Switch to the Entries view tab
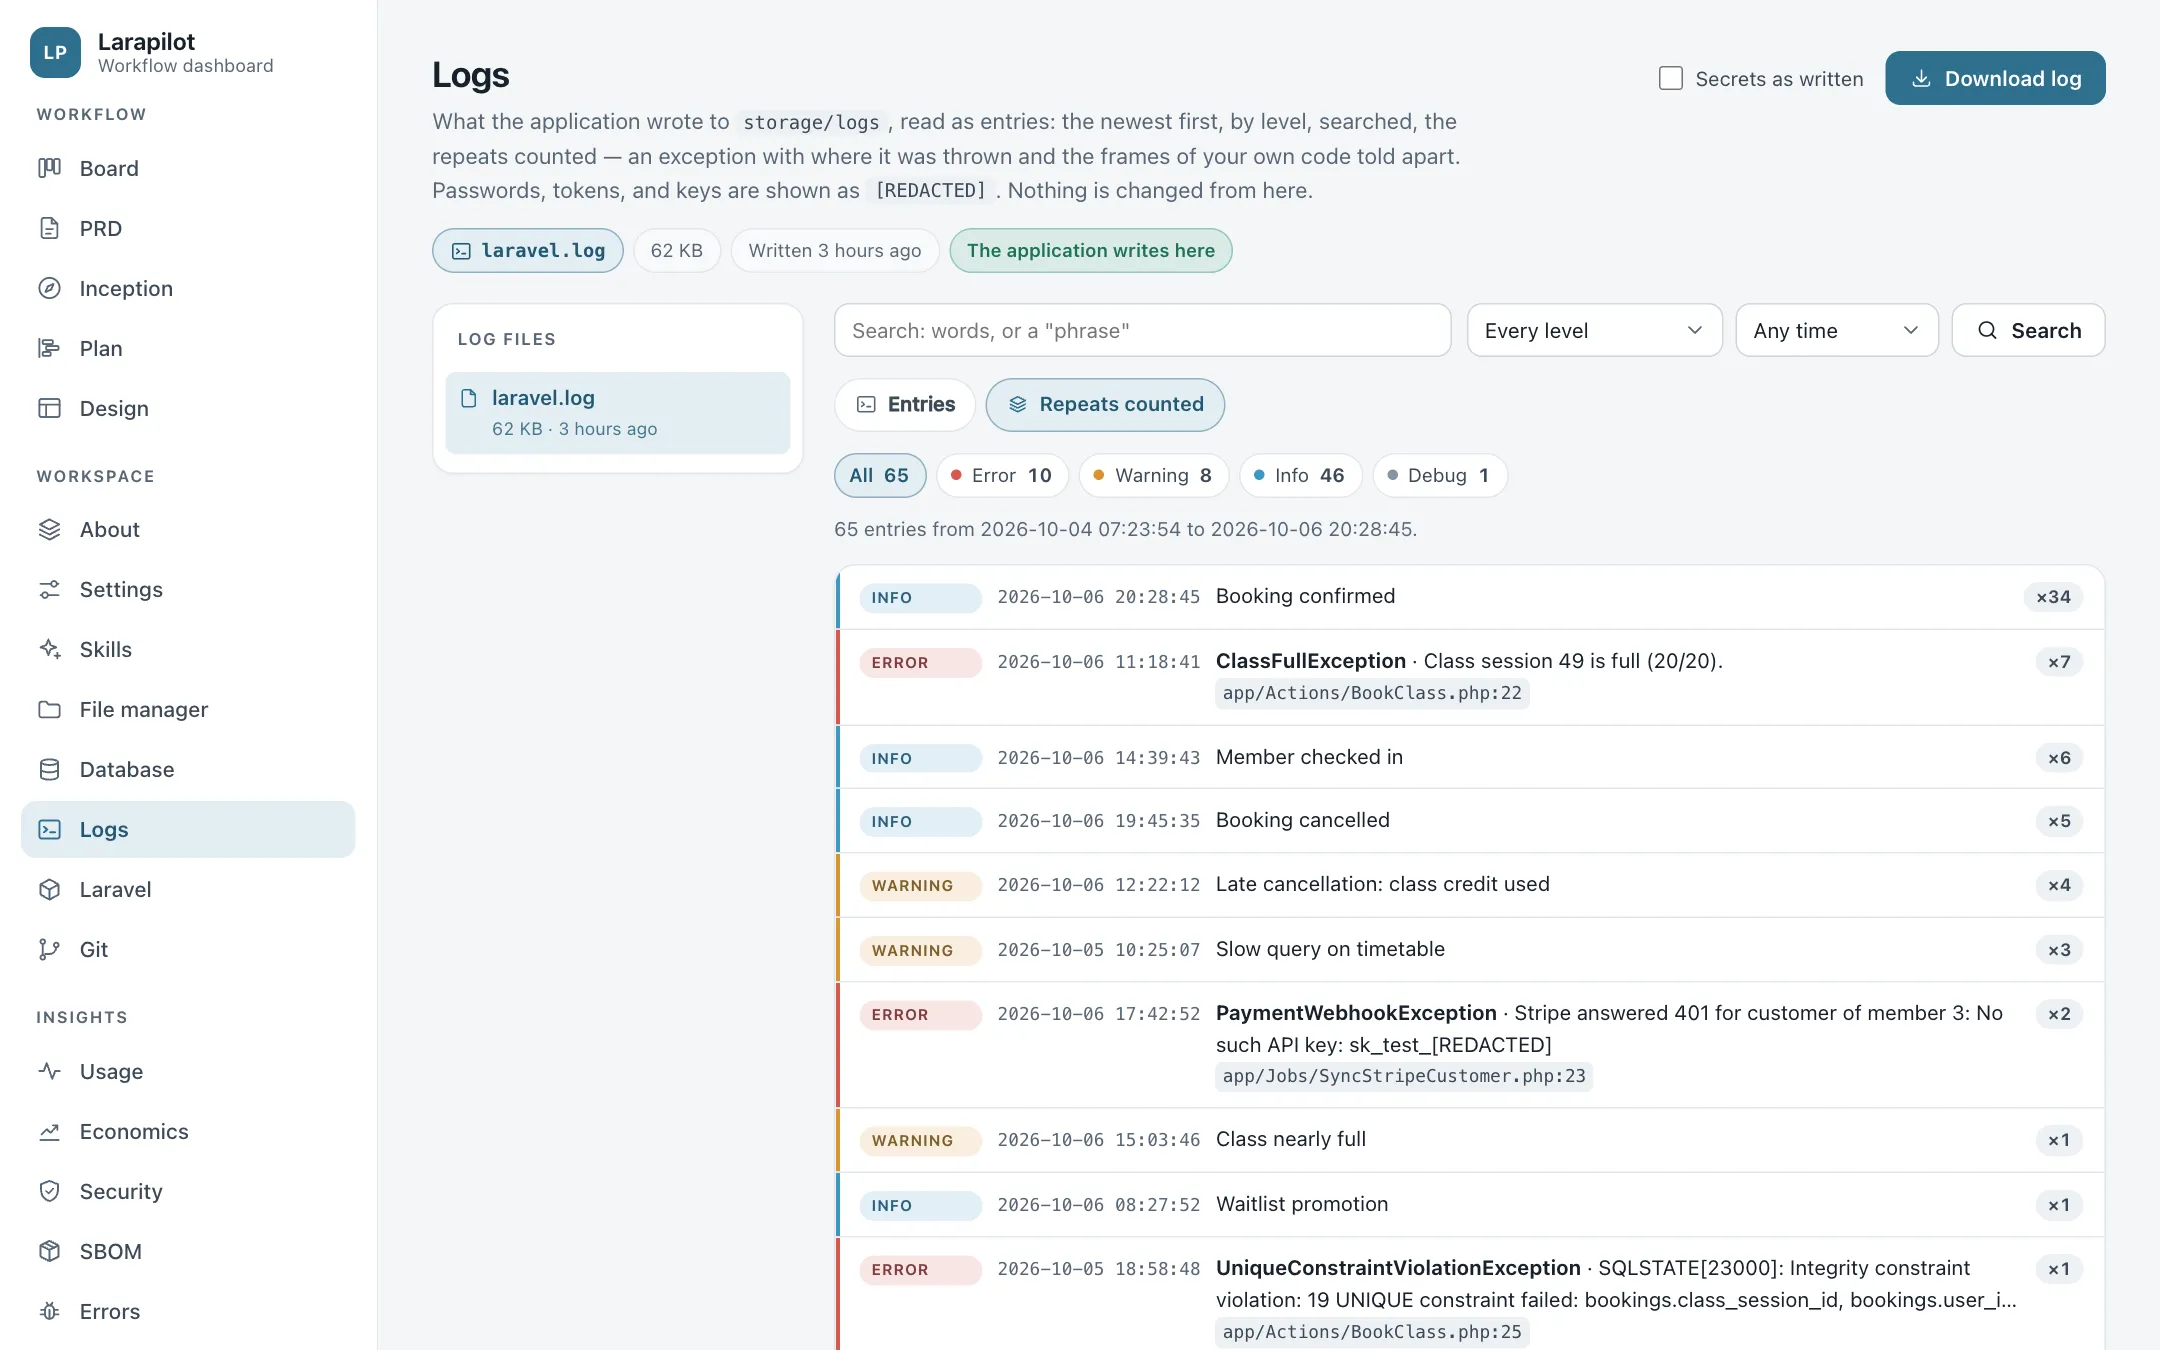The height and width of the screenshot is (1350, 2160). (x=905, y=404)
